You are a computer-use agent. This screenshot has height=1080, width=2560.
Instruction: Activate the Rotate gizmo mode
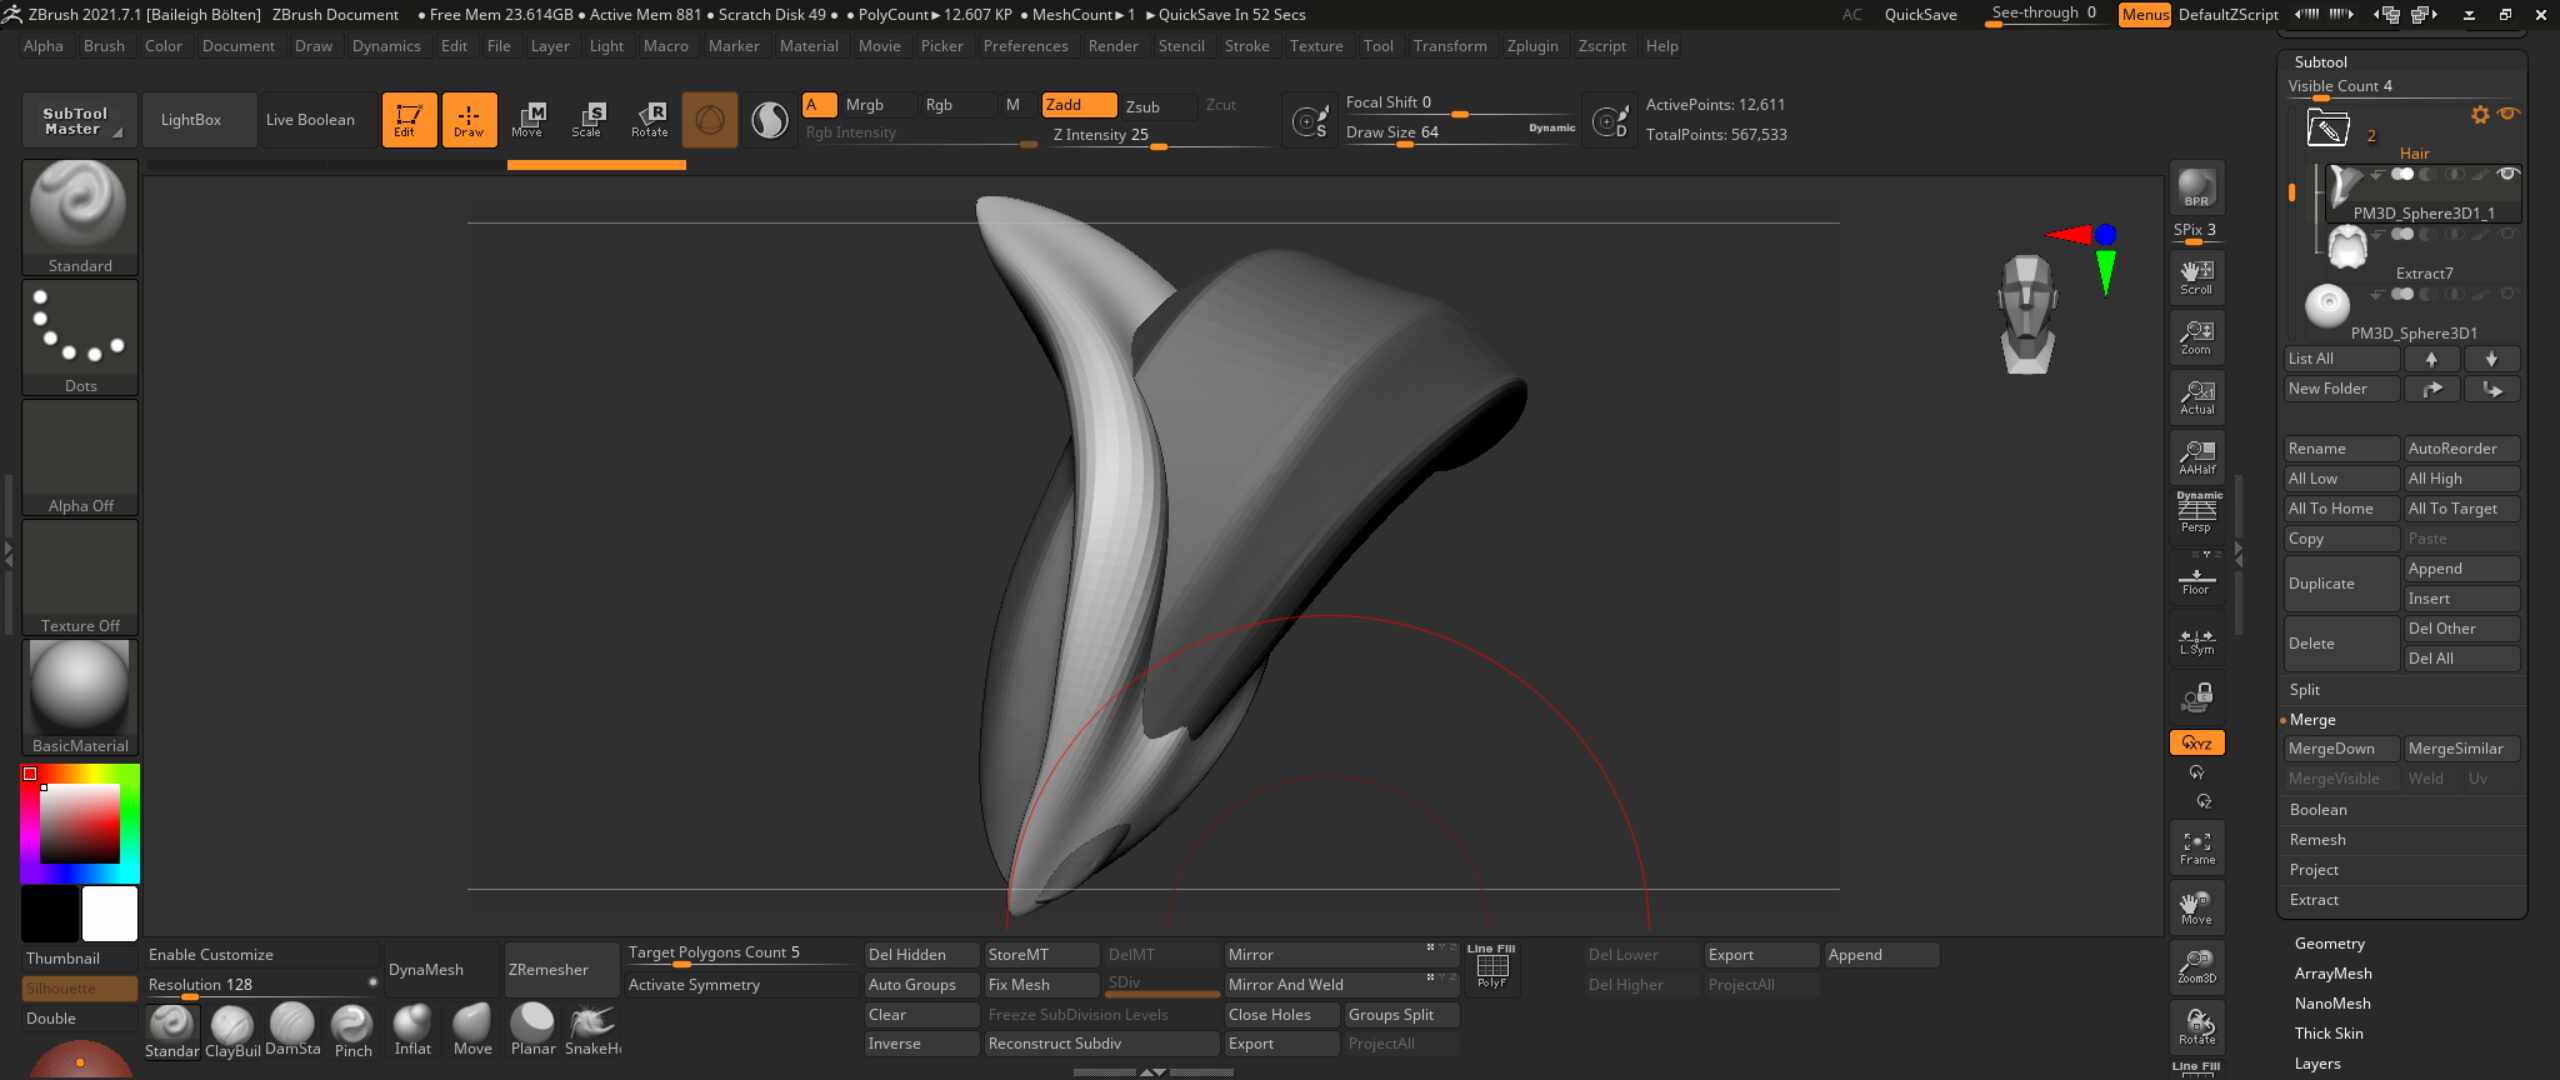pos(650,120)
